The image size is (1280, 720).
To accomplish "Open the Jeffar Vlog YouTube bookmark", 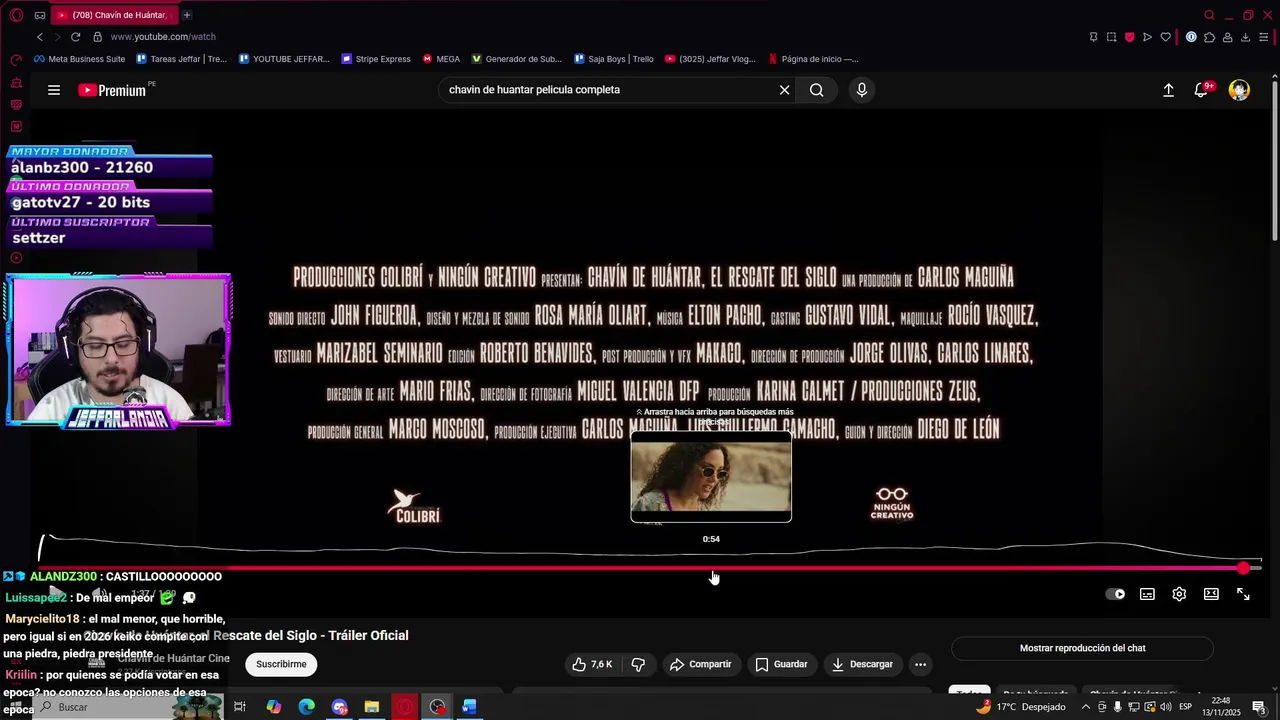I will [x=711, y=59].
